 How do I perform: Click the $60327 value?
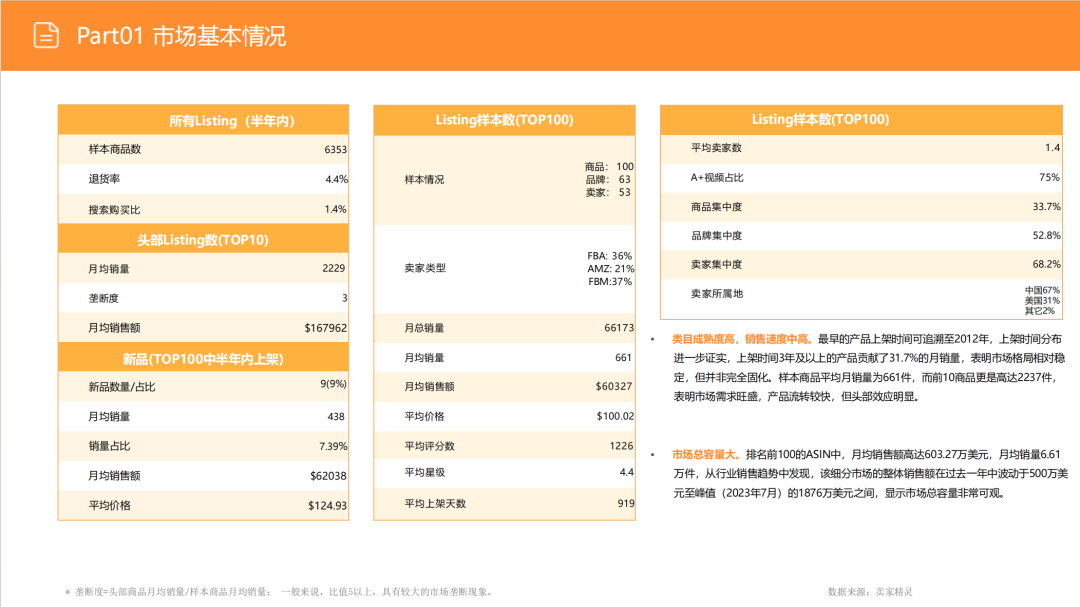point(614,387)
